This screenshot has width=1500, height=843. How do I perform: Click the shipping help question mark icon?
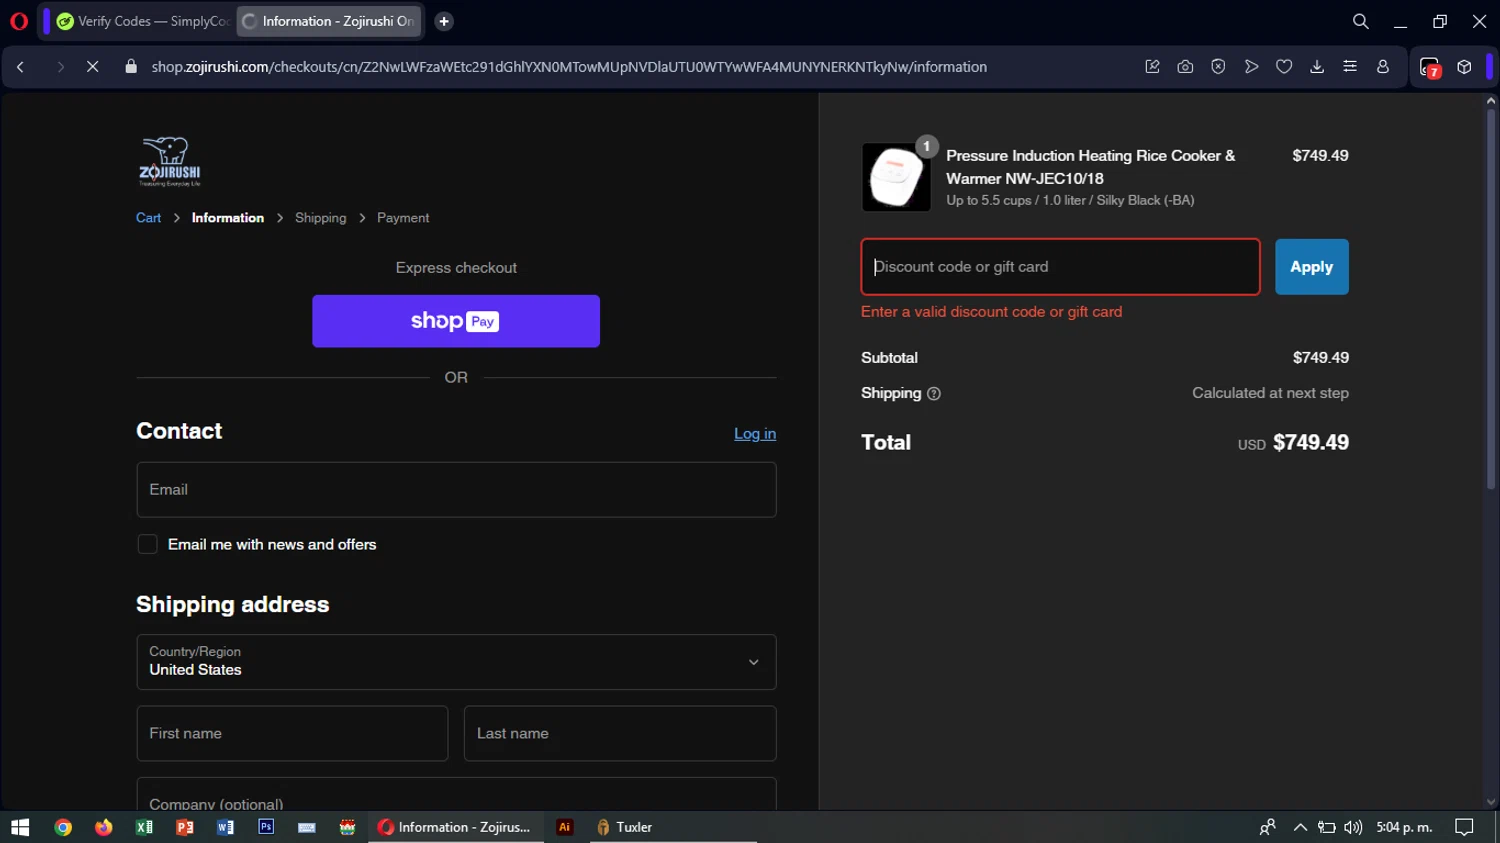(x=934, y=394)
